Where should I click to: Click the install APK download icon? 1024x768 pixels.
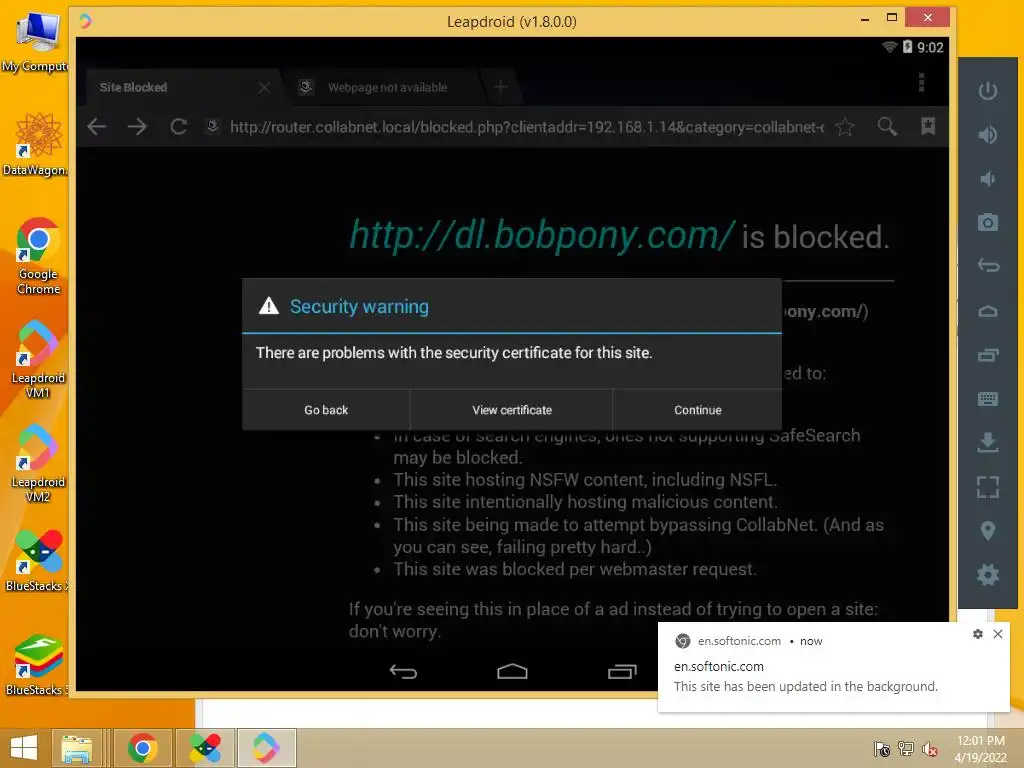(987, 442)
